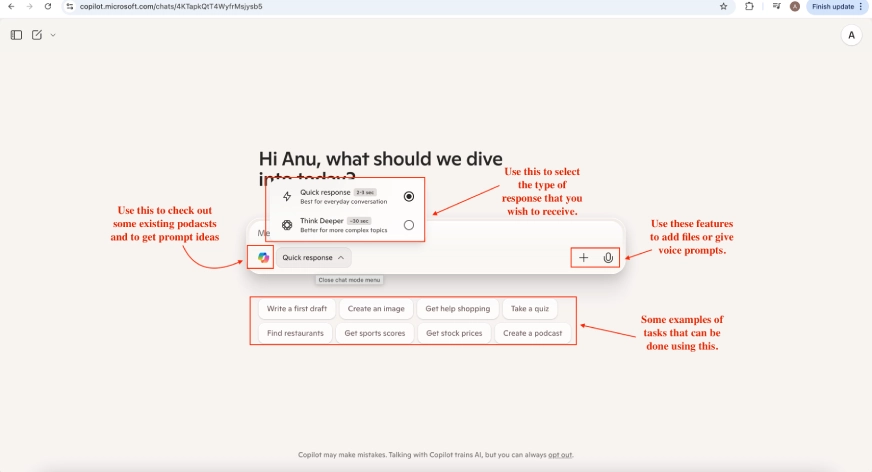Open site info icon in address bar
Image resolution: width=872 pixels, height=472 pixels.
70,7
